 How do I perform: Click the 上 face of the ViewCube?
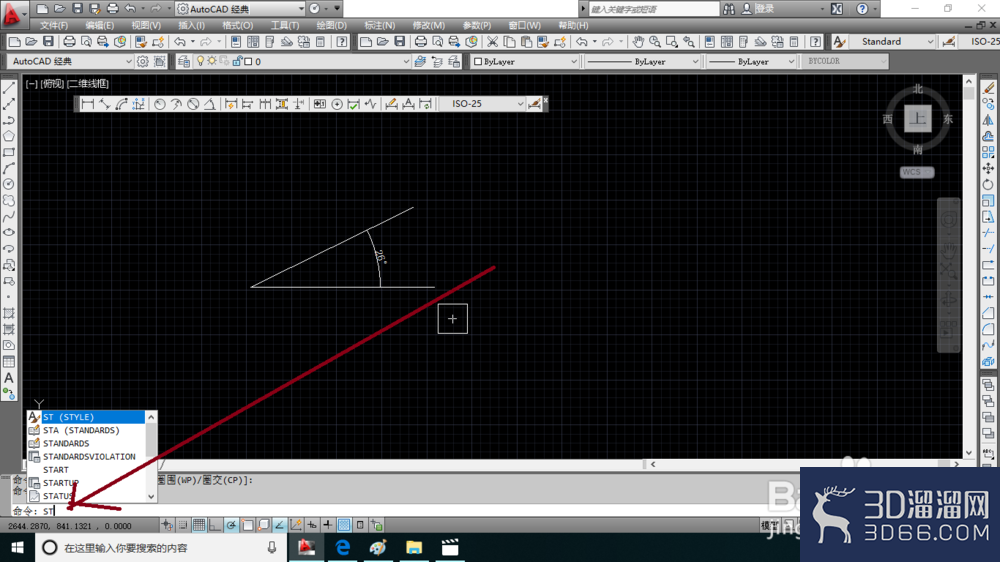[918, 119]
